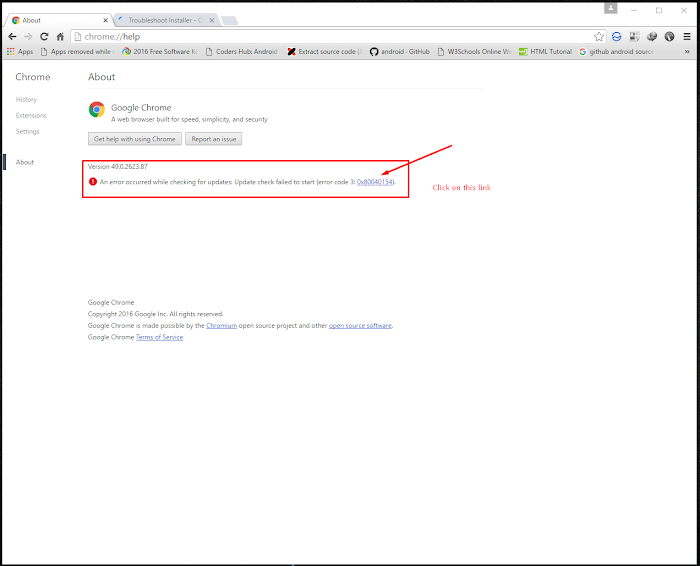
Task: Click the Version 49.0.2623.87 text
Action: (x=118, y=166)
